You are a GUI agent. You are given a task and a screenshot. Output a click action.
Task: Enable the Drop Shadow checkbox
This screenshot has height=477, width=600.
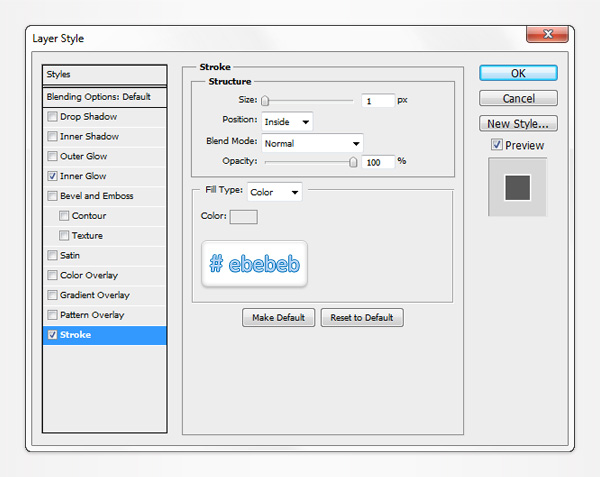coord(52,117)
